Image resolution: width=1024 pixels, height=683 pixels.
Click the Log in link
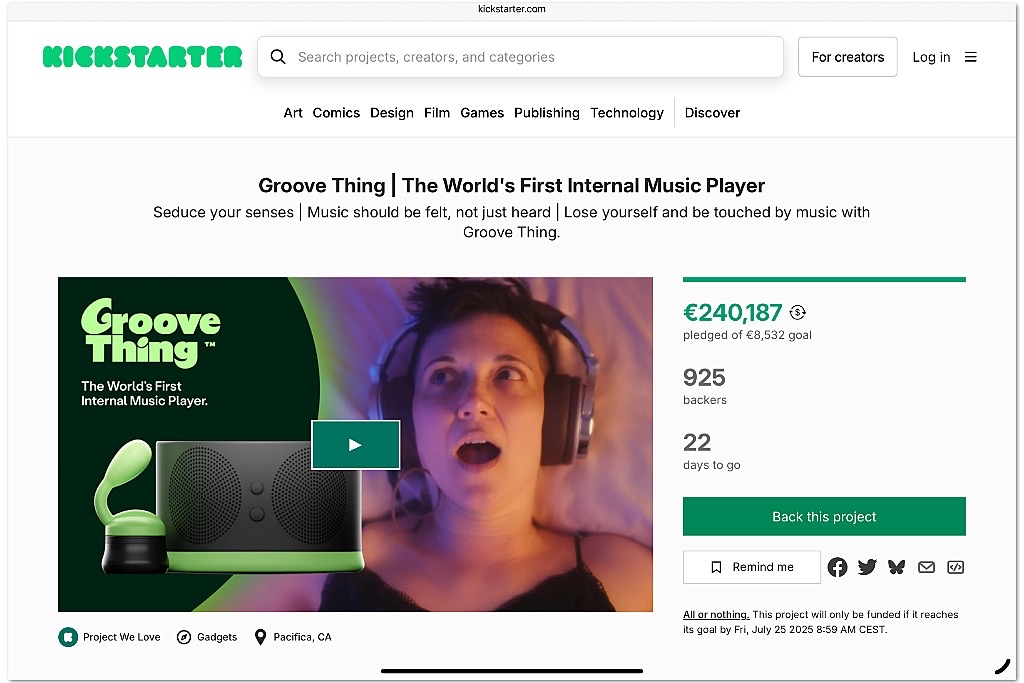[931, 57]
